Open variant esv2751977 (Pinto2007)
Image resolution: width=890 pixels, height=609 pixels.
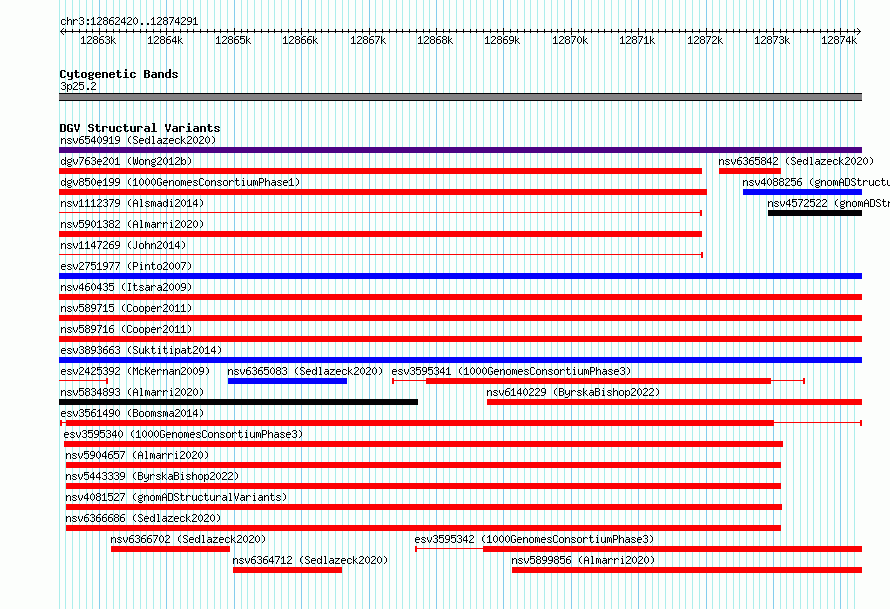pyautogui.click(x=126, y=266)
